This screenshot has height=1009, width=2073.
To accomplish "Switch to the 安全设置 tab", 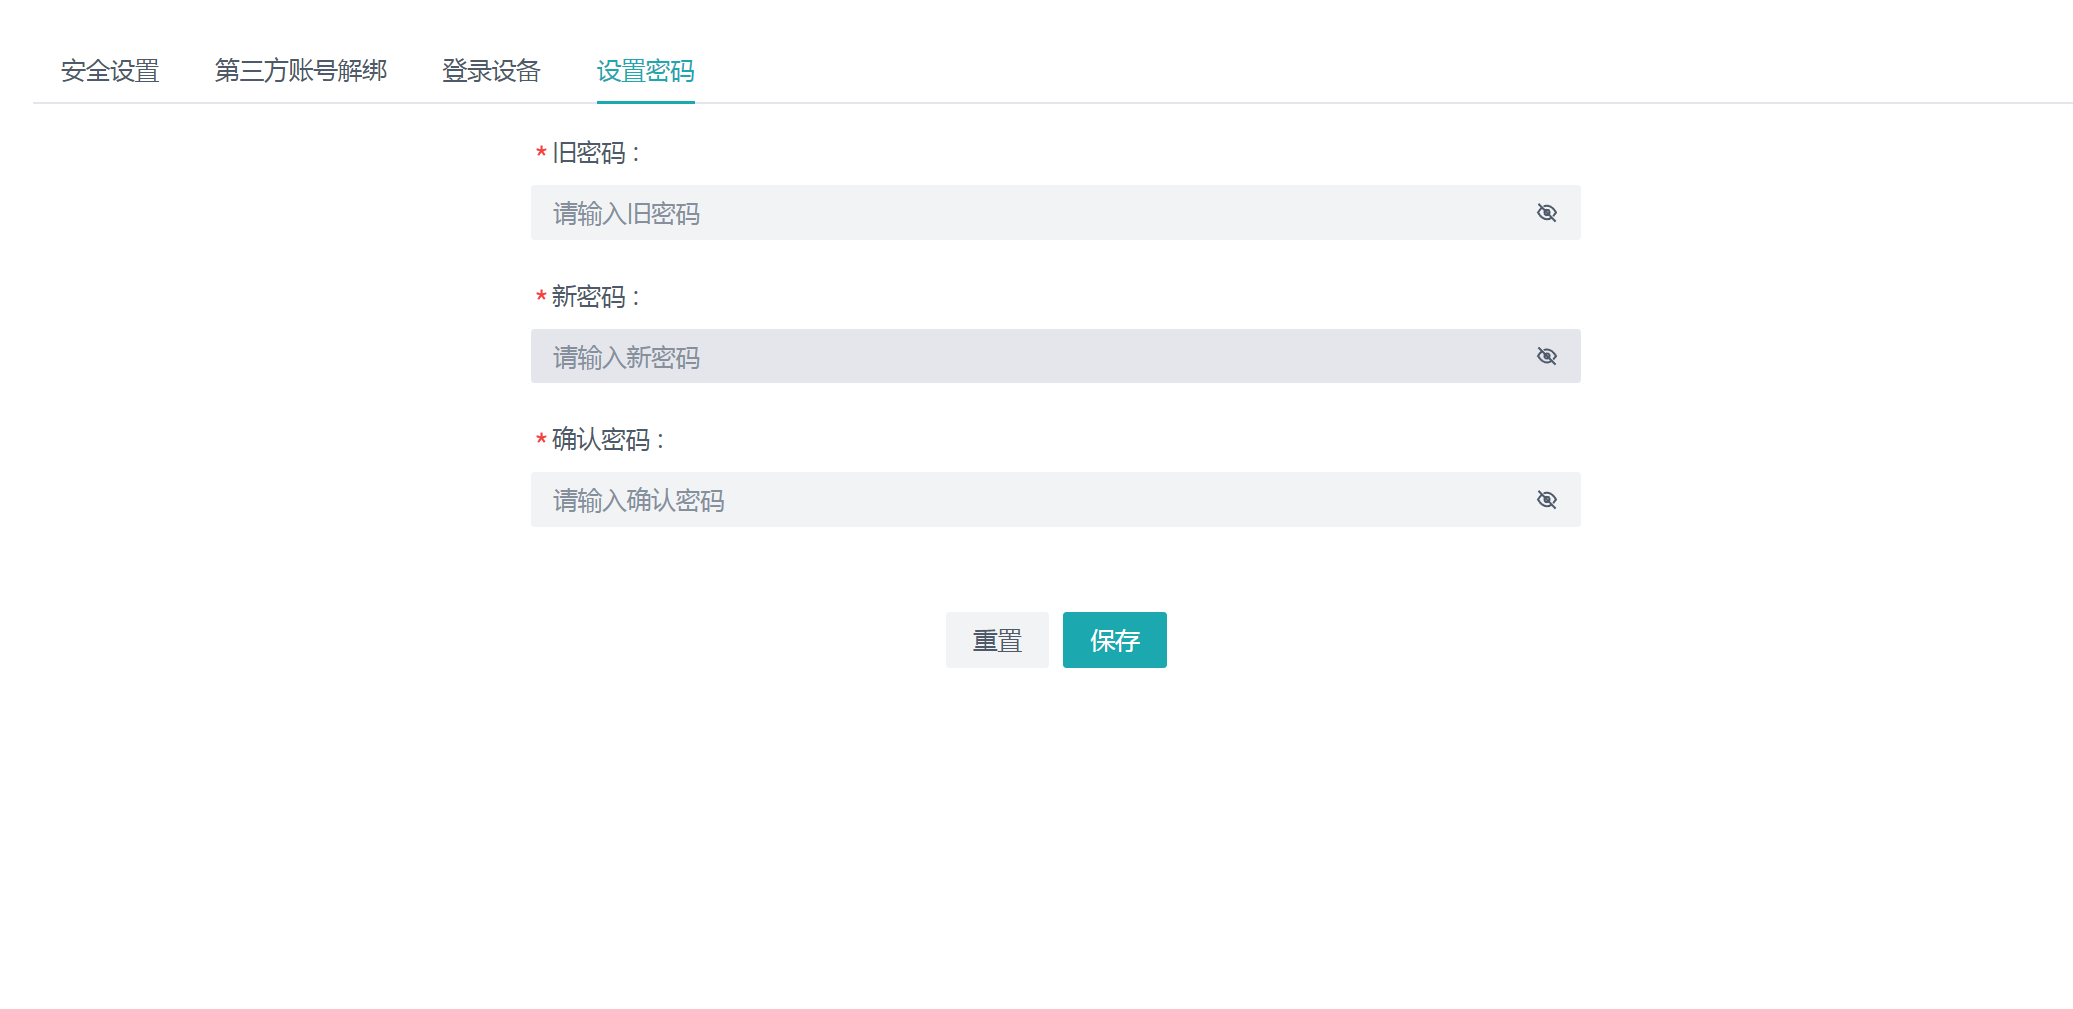I will coord(110,71).
